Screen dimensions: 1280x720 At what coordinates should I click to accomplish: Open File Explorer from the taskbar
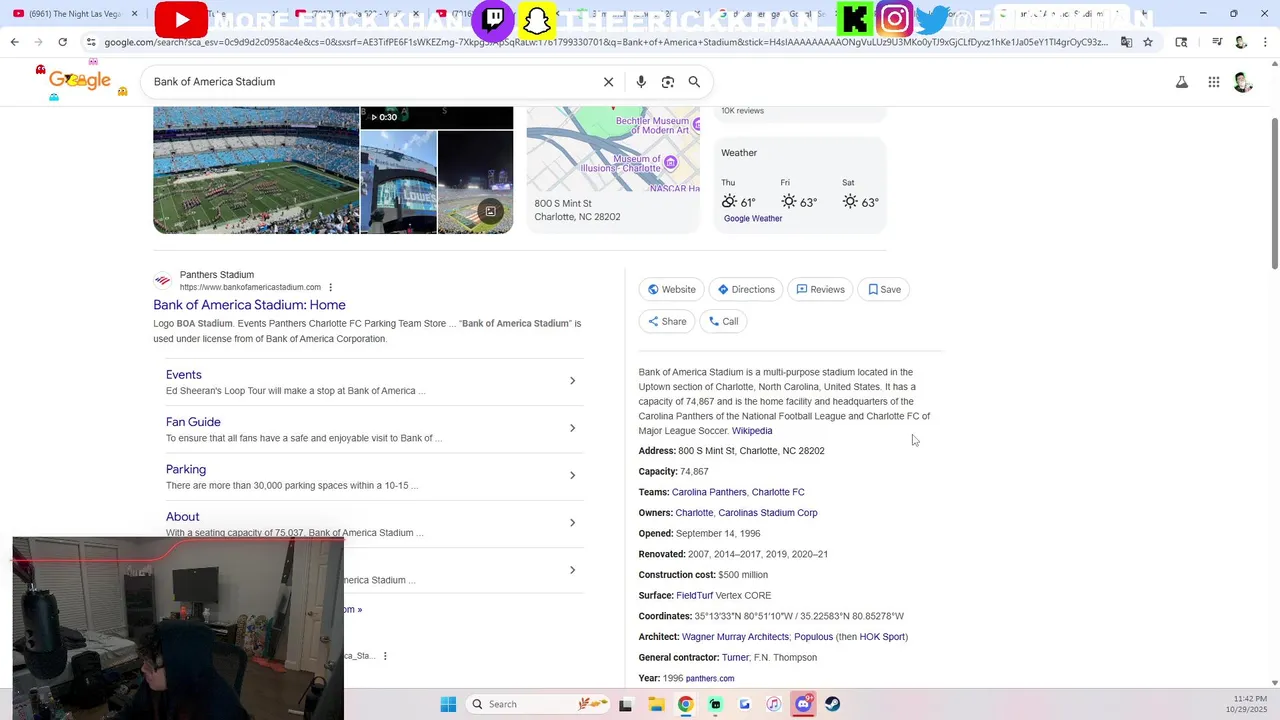tap(655, 704)
